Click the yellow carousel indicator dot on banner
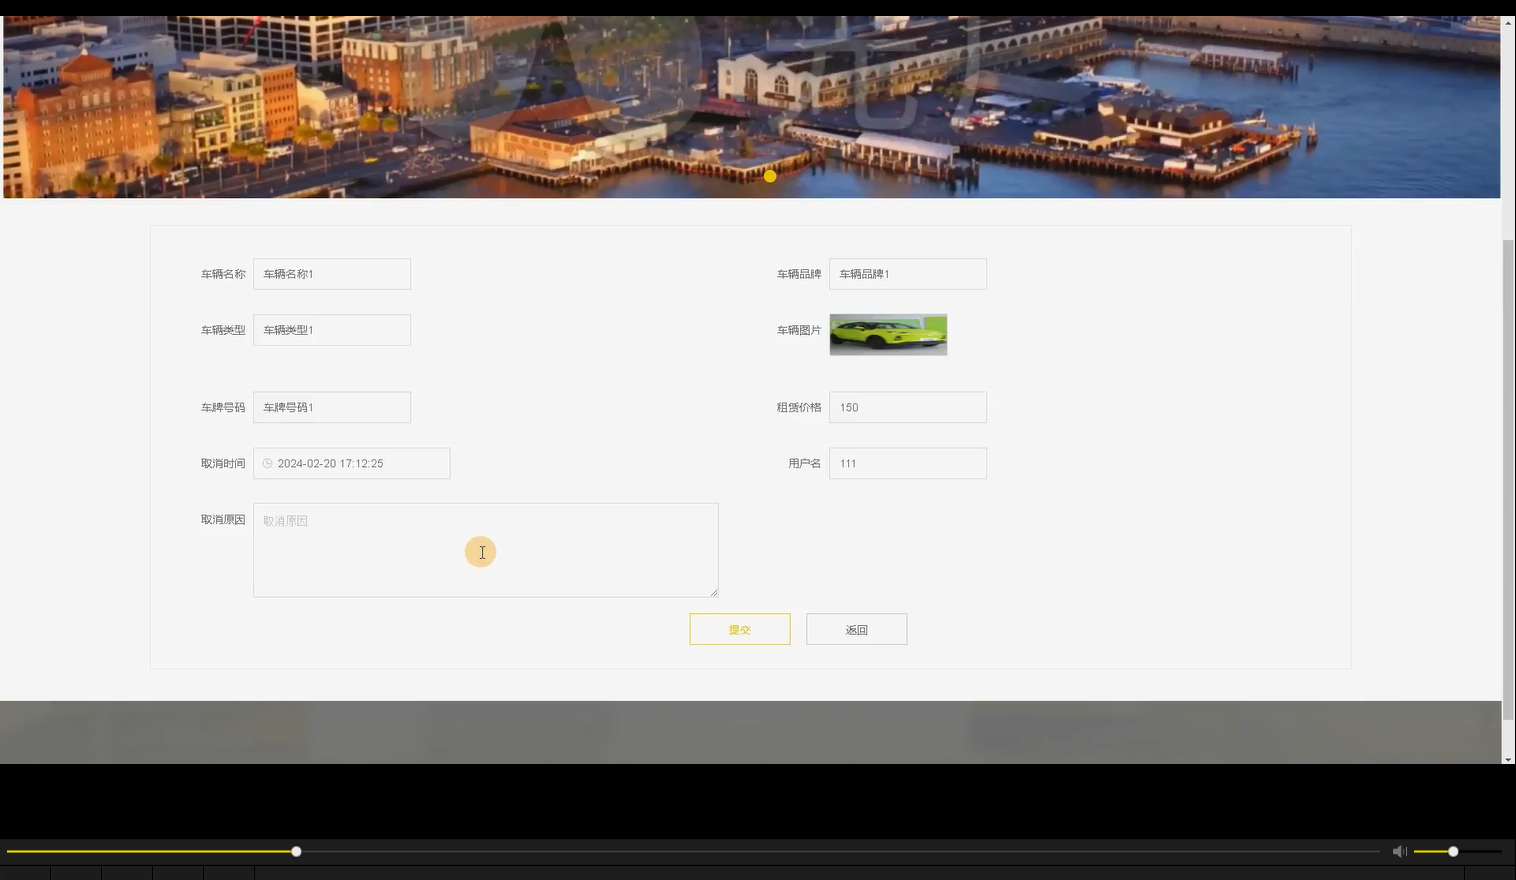Image resolution: width=1516 pixels, height=880 pixels. tap(770, 176)
